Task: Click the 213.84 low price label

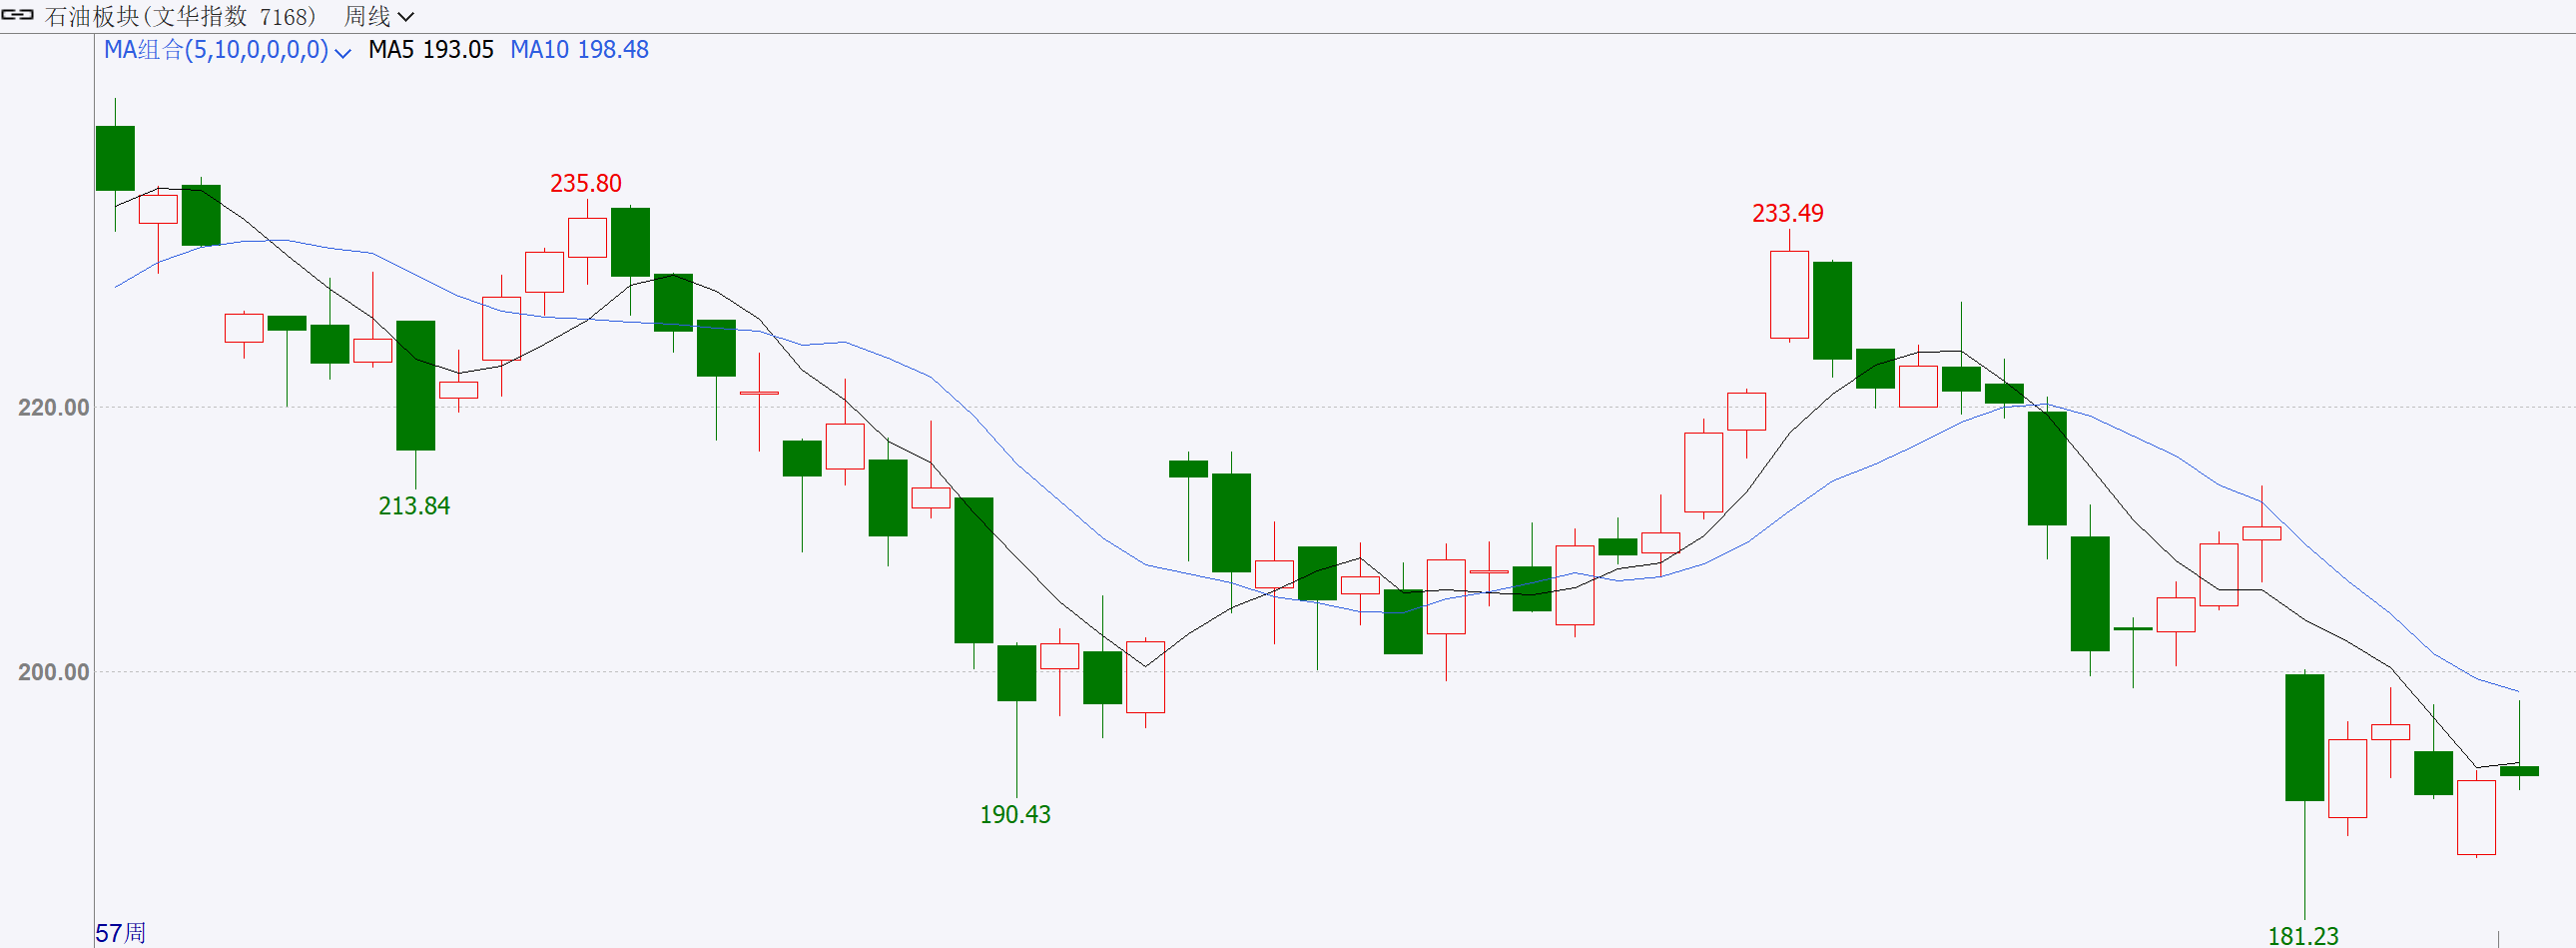Action: [414, 506]
